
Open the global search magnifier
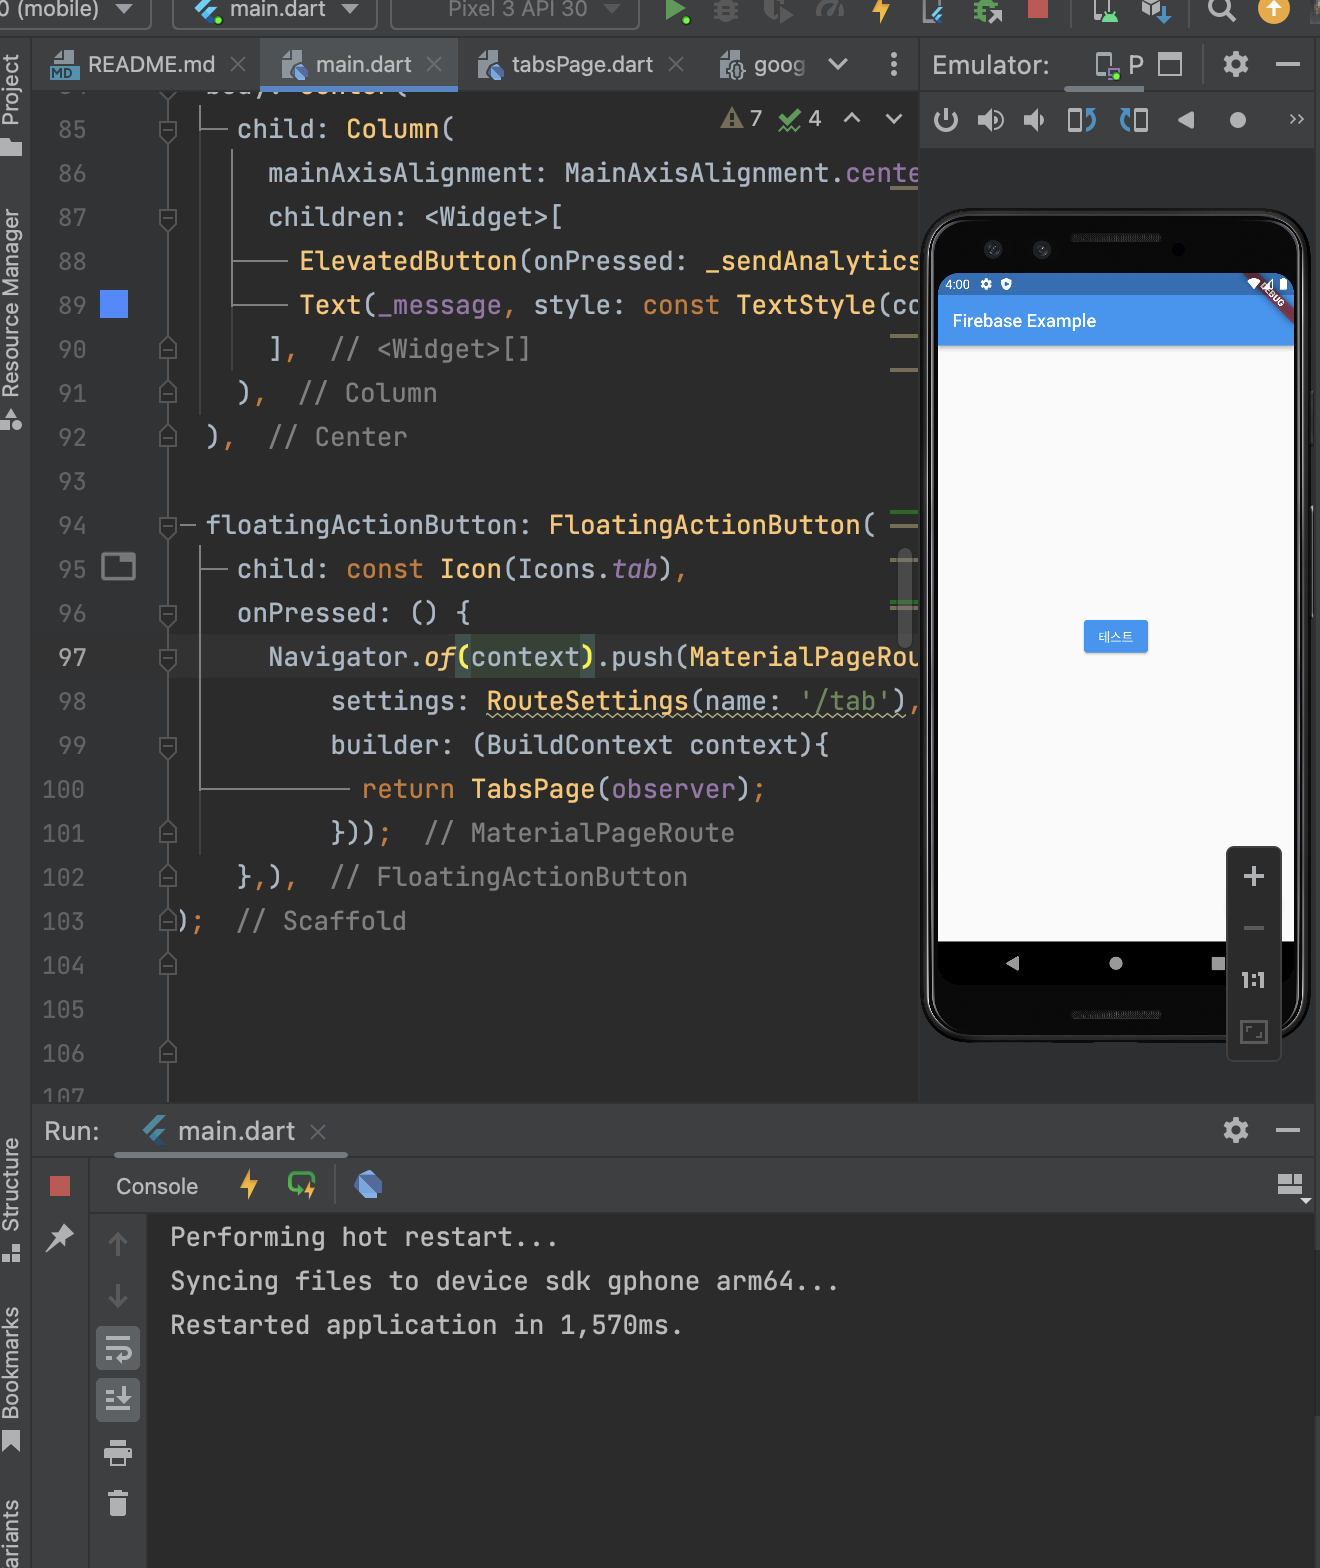click(x=1221, y=10)
